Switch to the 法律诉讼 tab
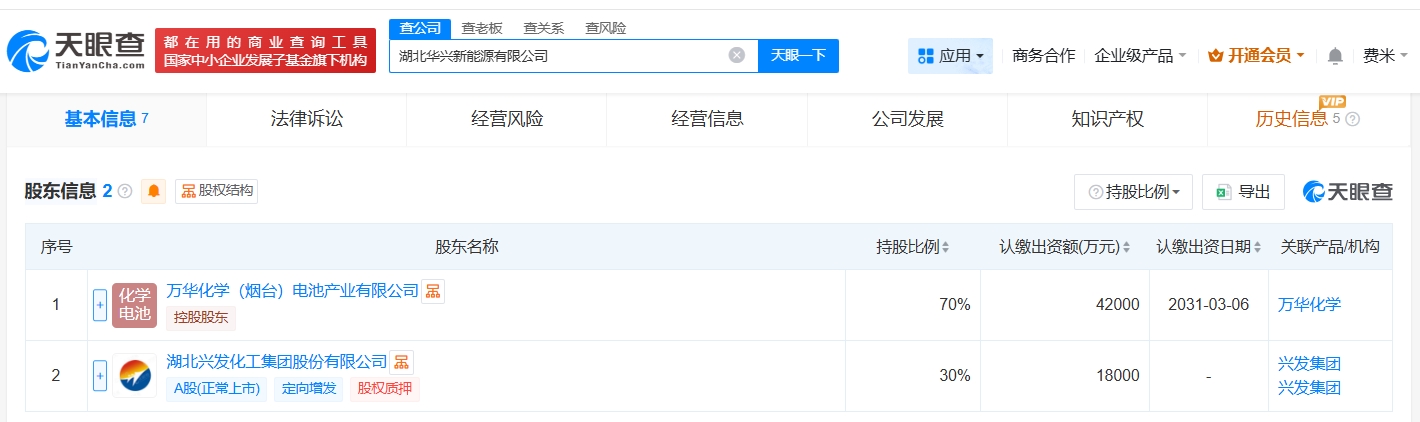The height and width of the screenshot is (422, 1420). [307, 120]
